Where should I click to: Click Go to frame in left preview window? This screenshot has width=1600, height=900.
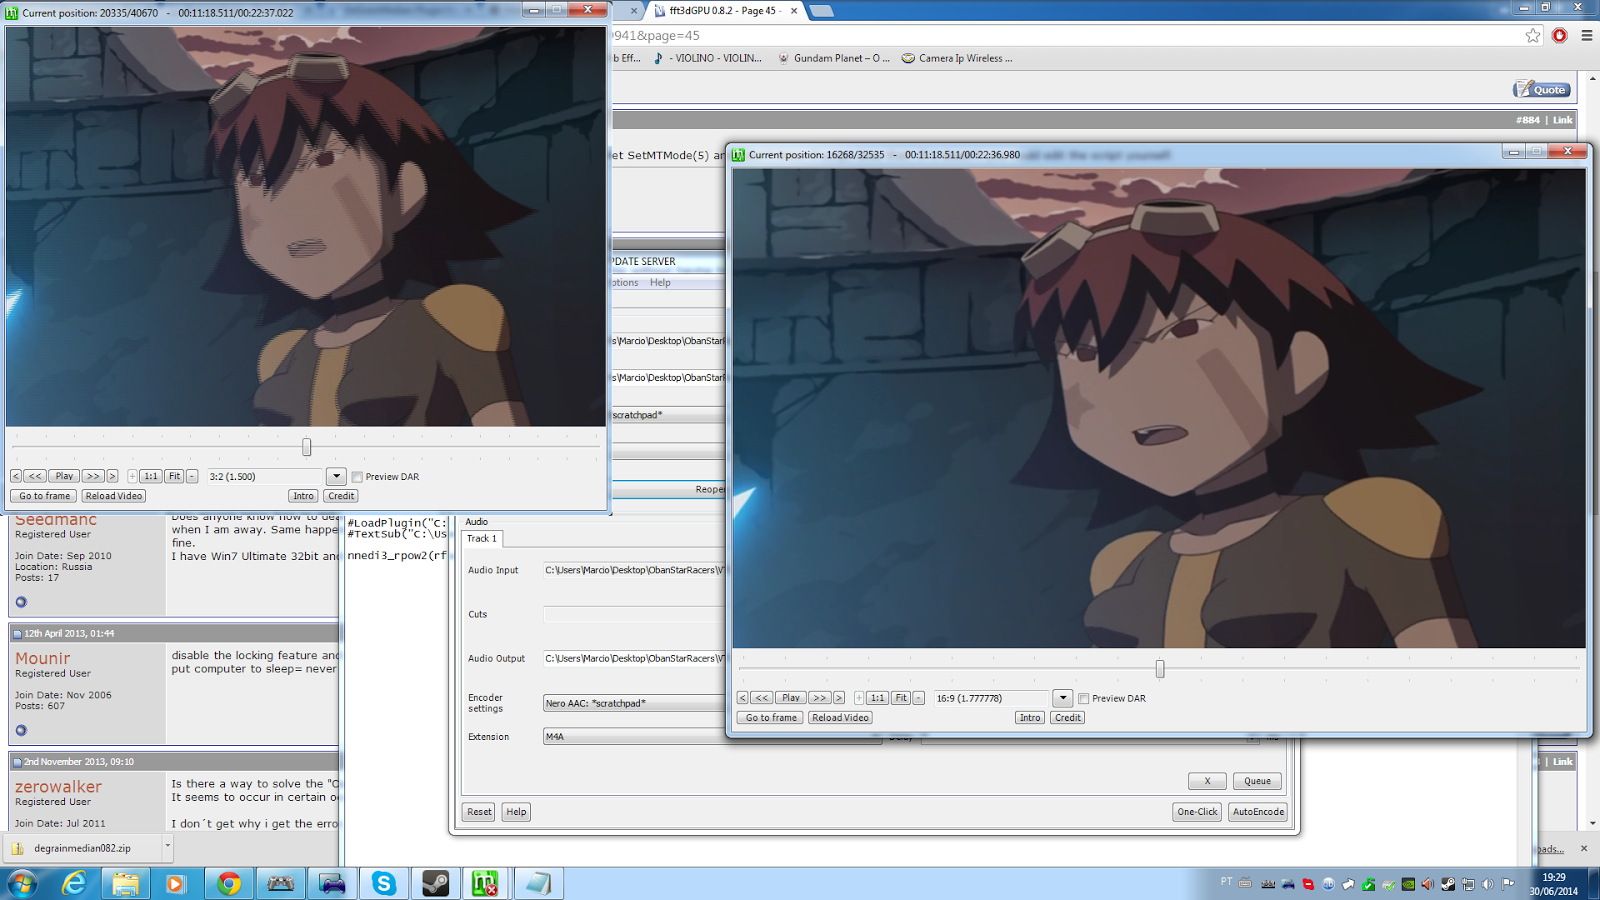tap(45, 496)
